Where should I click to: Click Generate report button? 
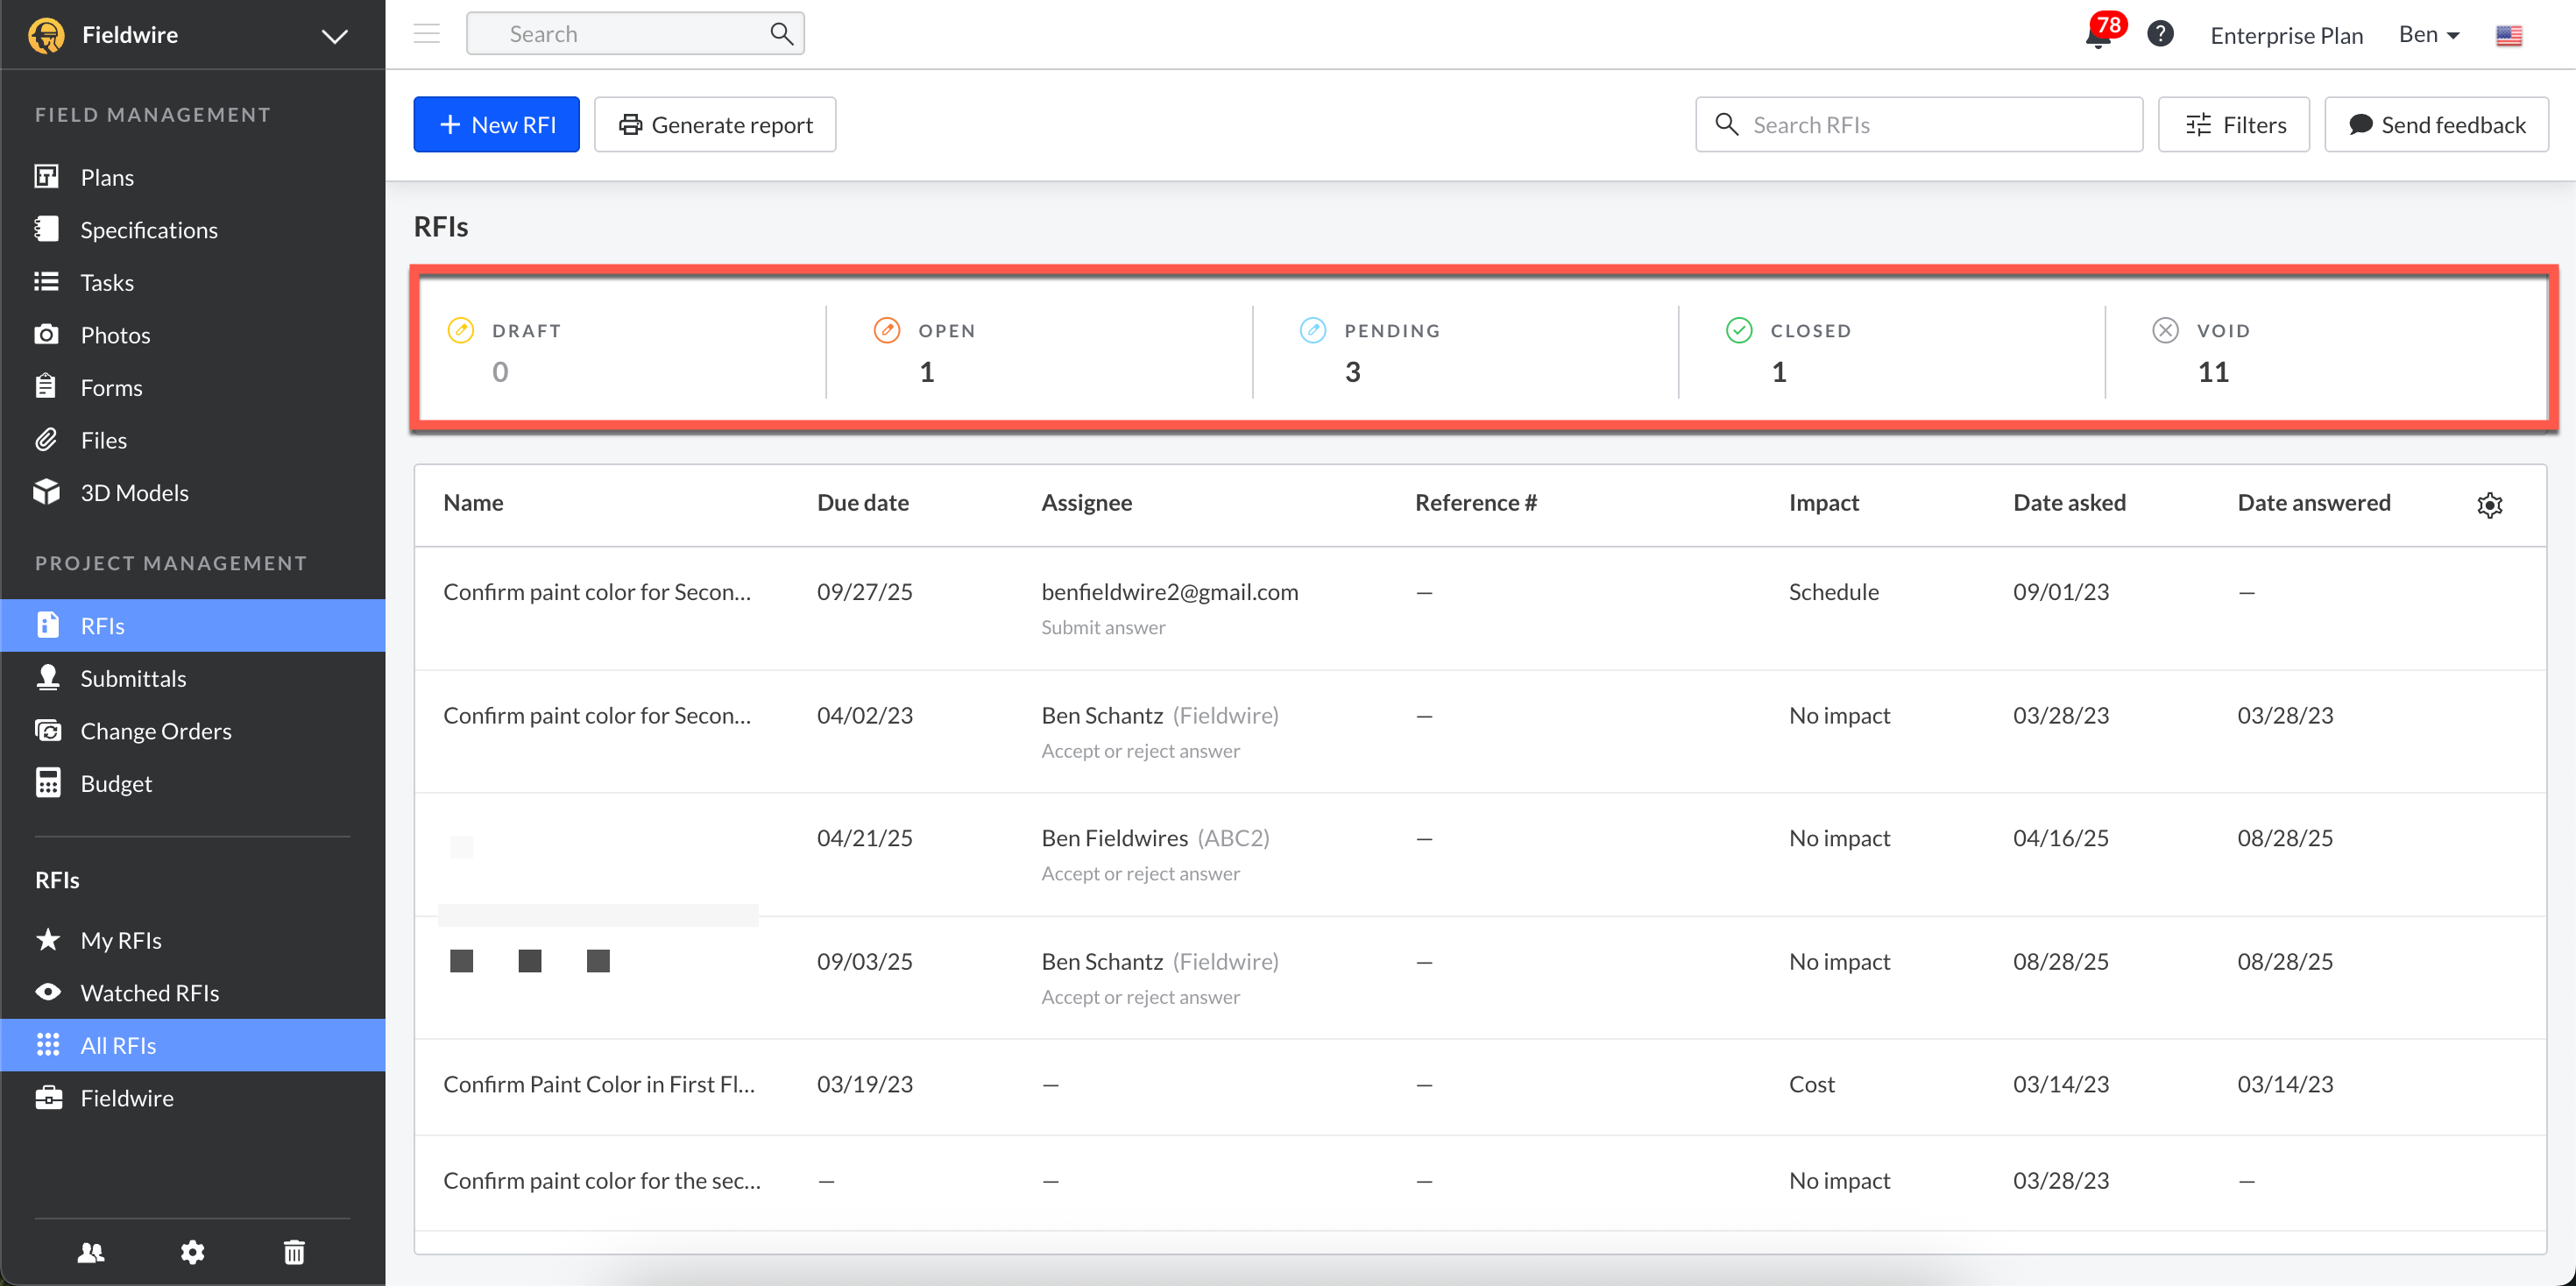pyautogui.click(x=715, y=124)
